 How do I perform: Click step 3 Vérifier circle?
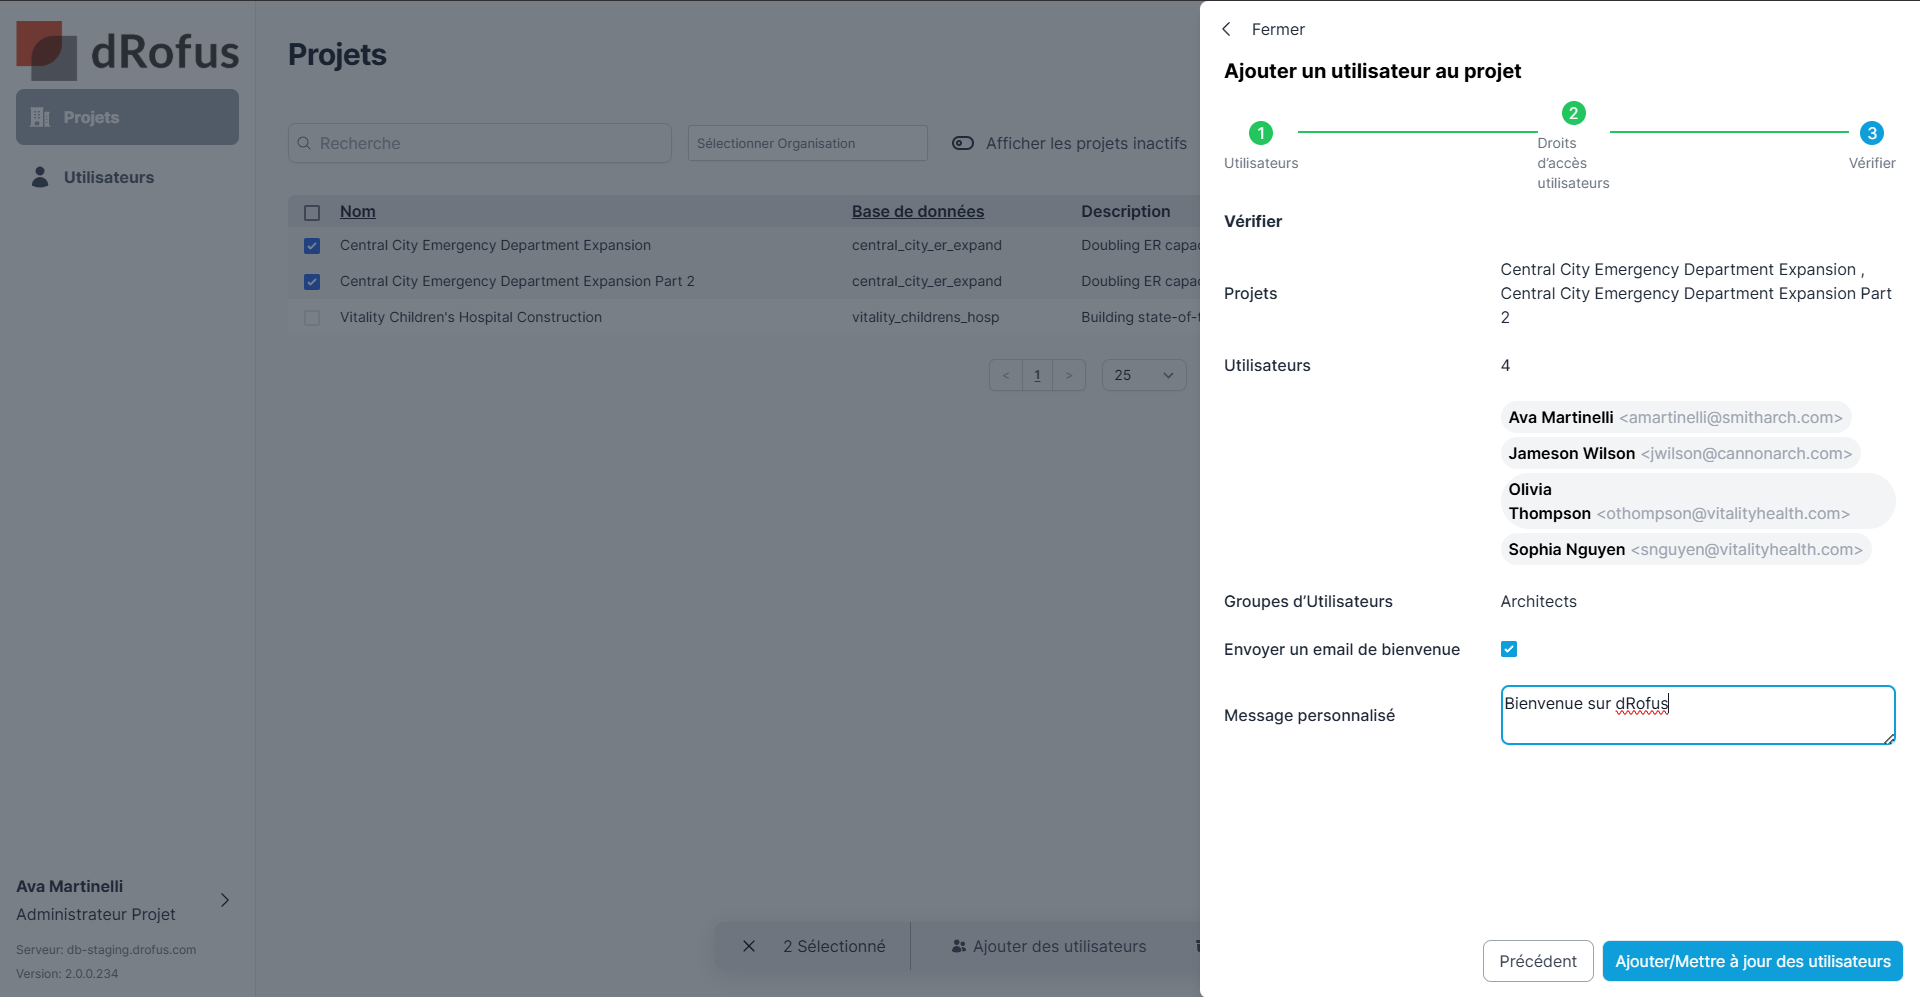coord(1871,133)
